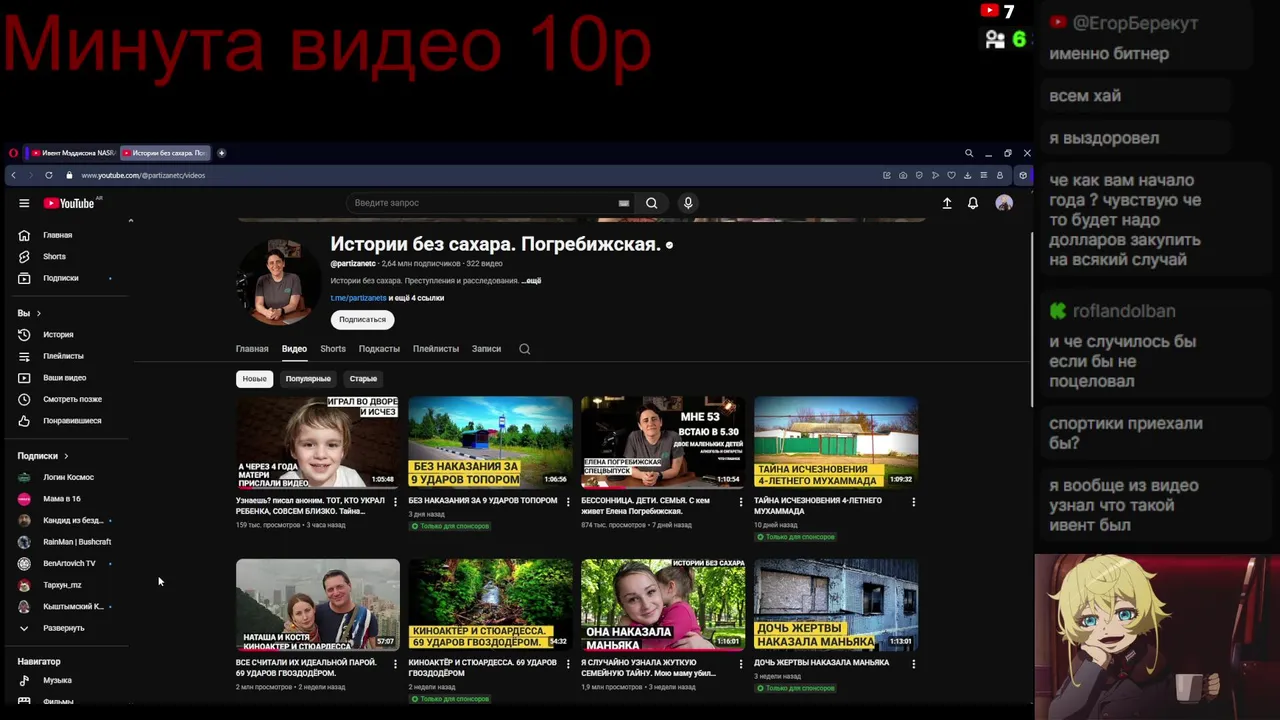
Task: Select the Старые sort chip
Action: point(363,379)
